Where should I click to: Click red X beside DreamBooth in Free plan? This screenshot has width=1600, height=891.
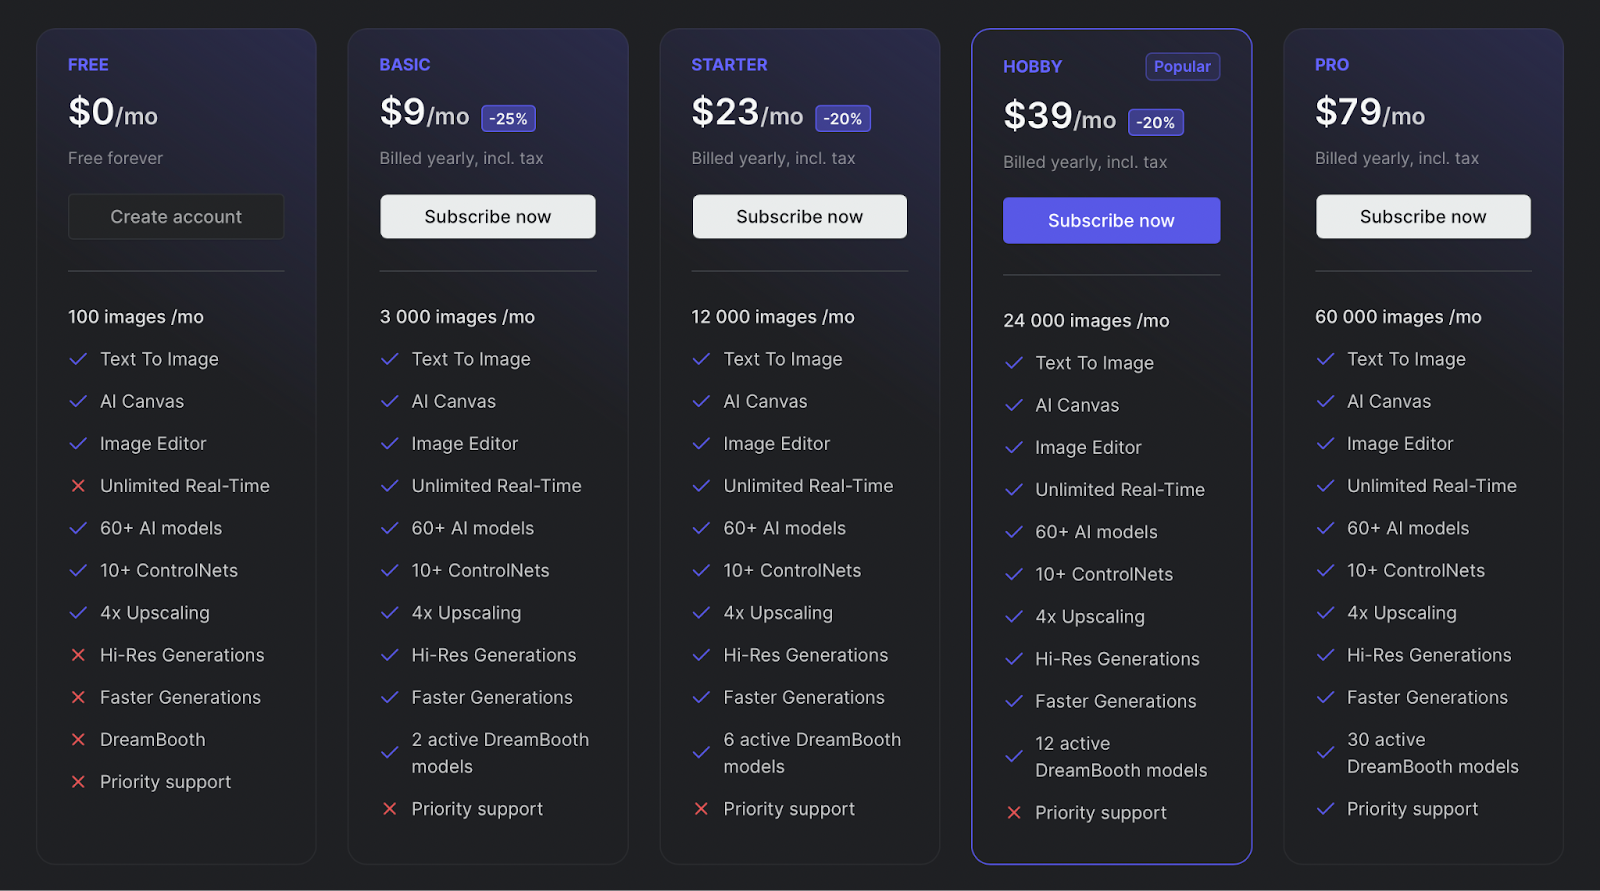78,740
